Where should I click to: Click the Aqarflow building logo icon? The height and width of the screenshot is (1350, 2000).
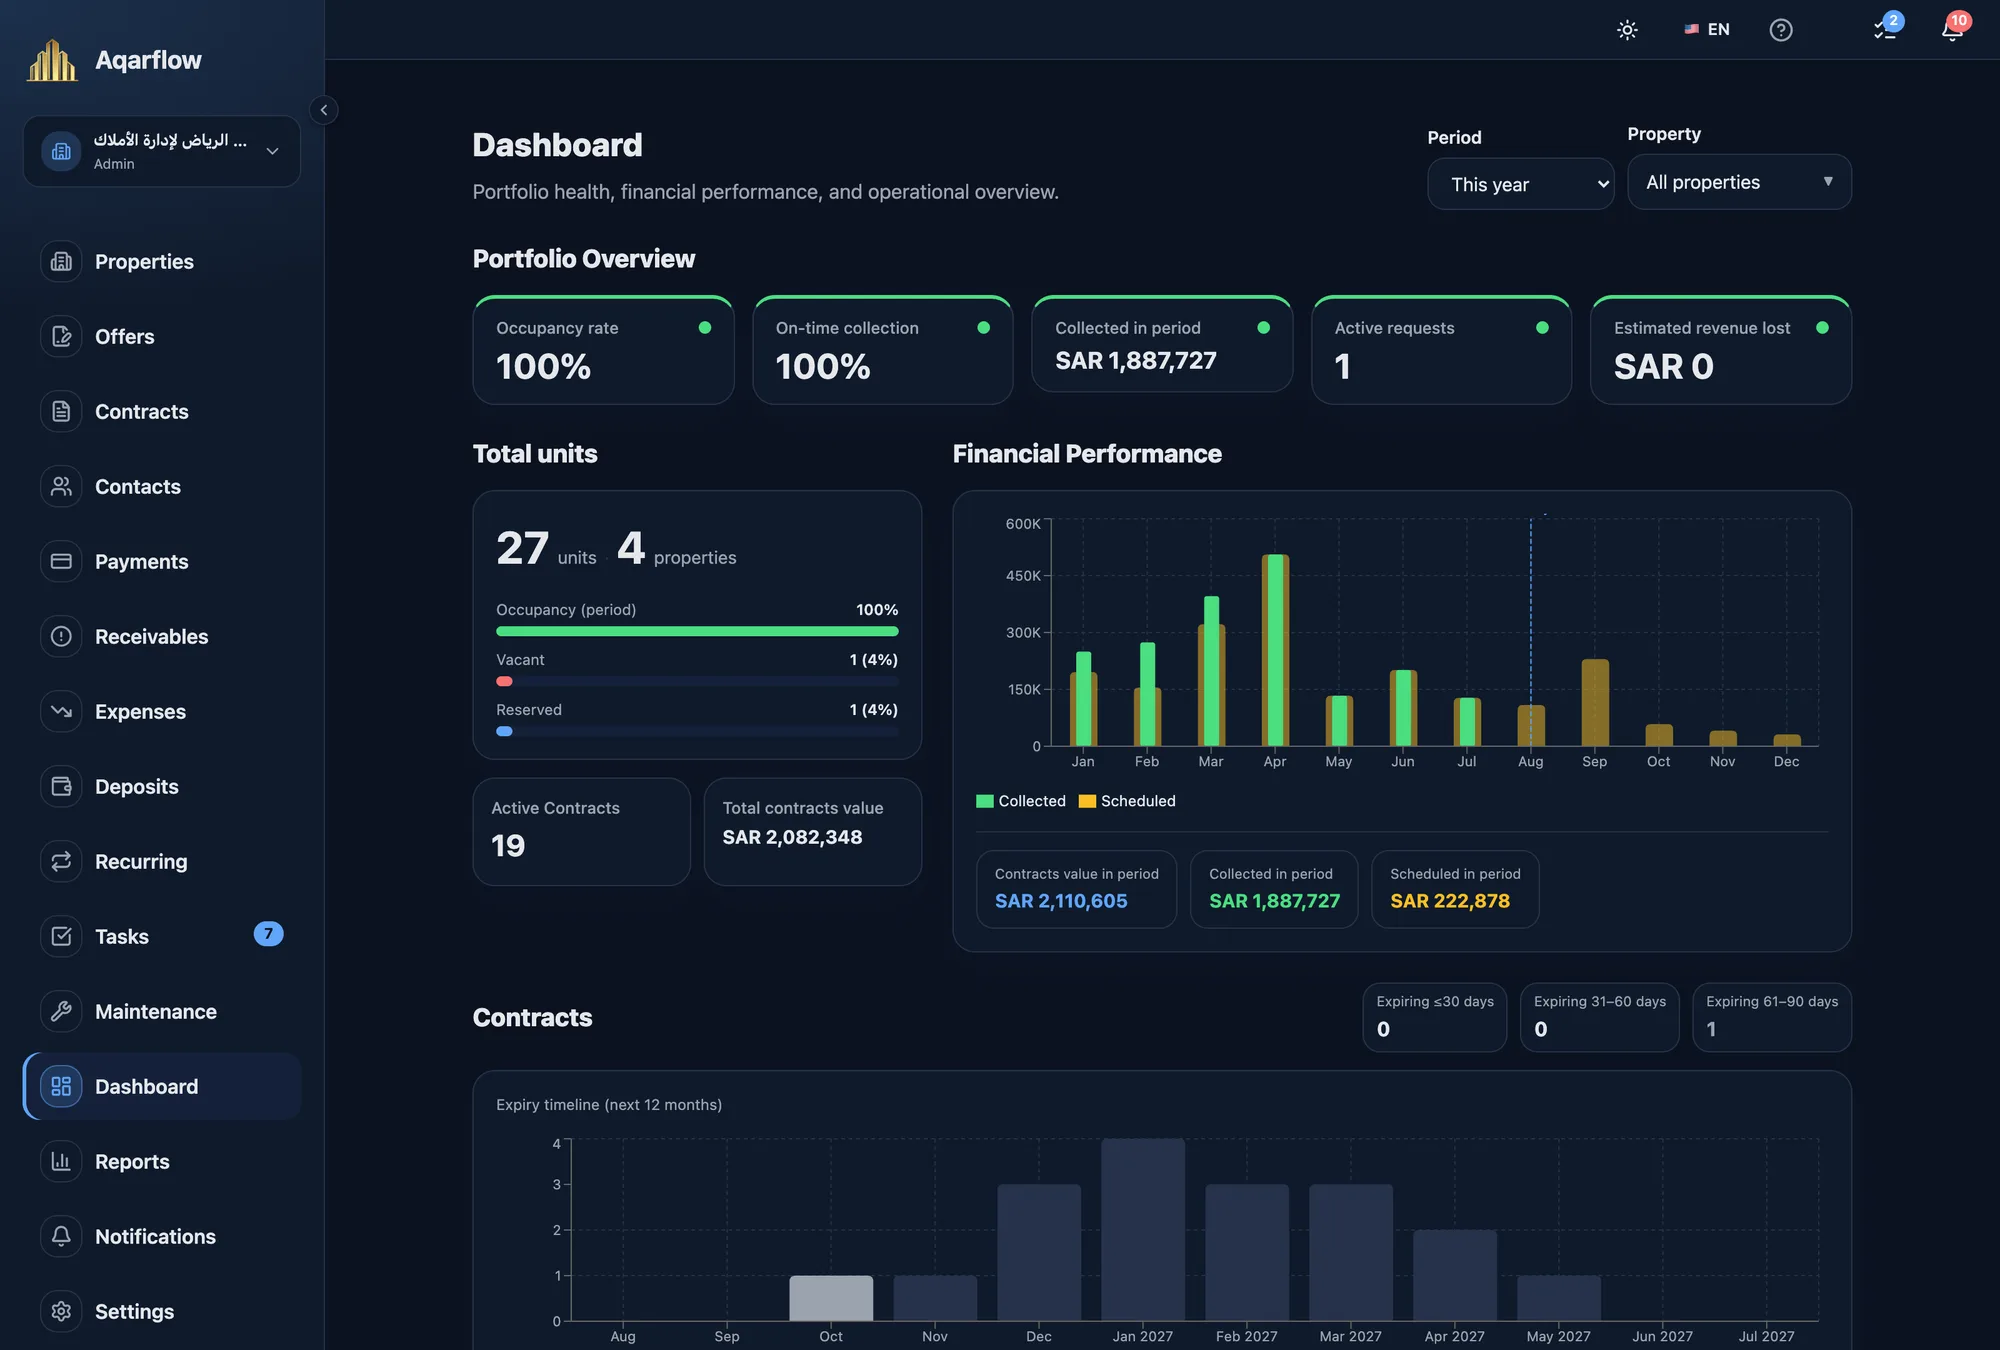pyautogui.click(x=52, y=60)
